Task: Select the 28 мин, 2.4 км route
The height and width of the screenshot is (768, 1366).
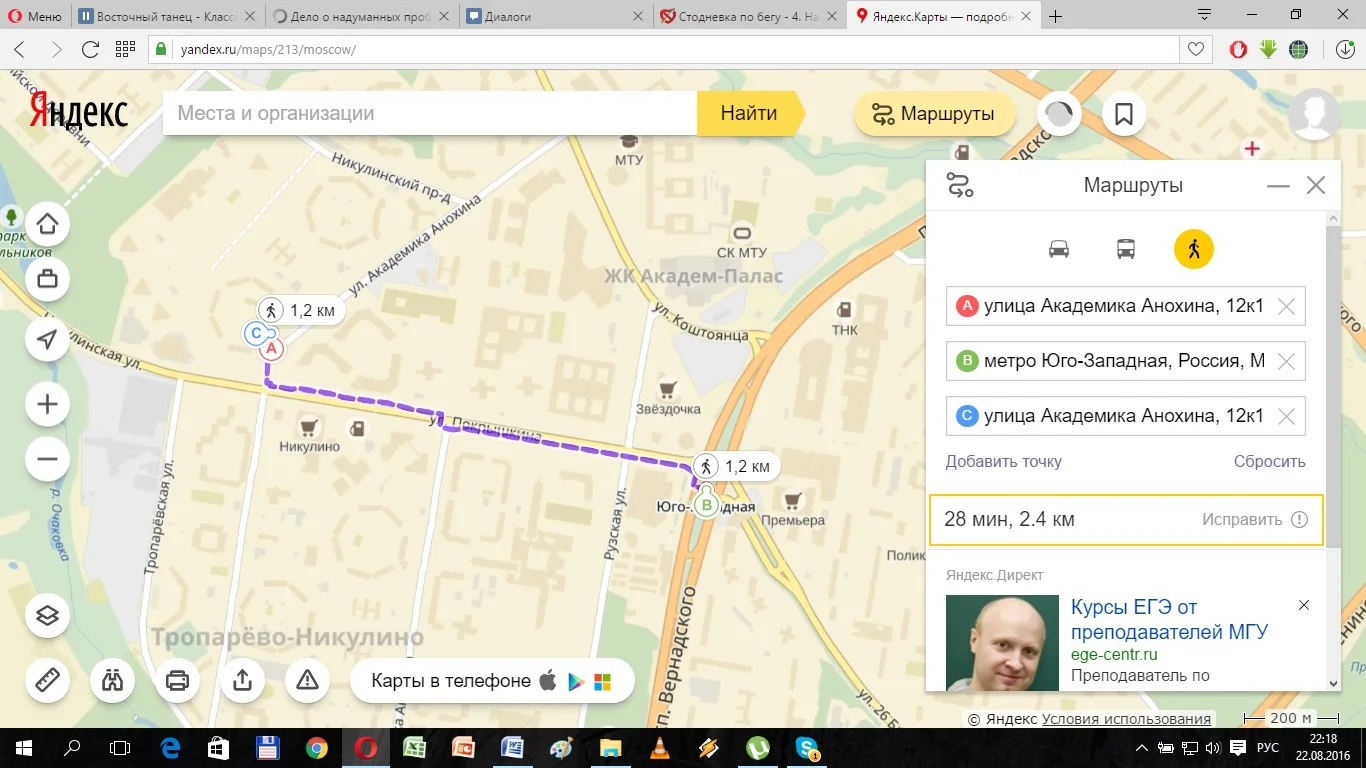Action: click(1126, 520)
